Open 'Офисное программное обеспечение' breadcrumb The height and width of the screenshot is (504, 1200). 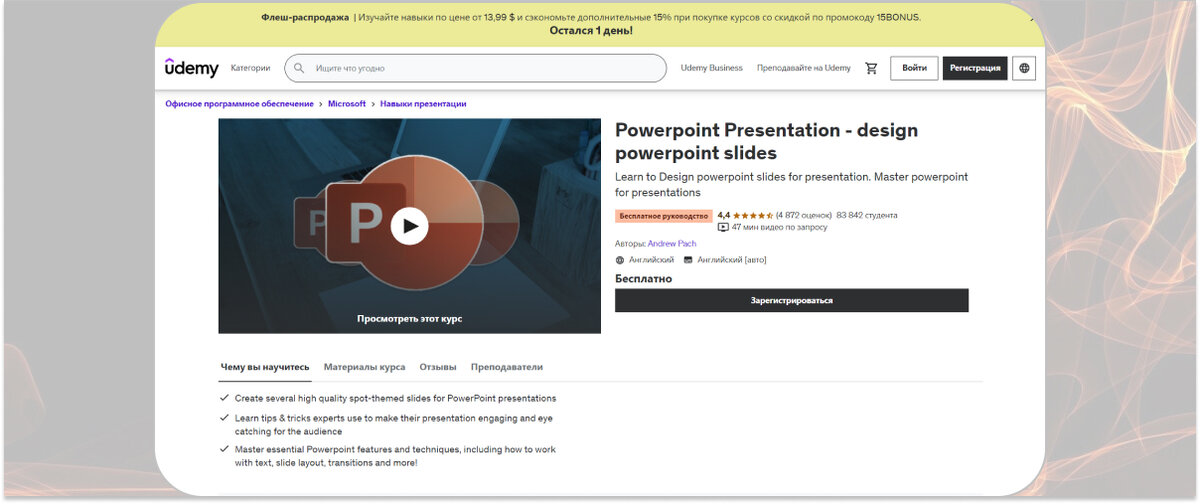click(x=239, y=104)
